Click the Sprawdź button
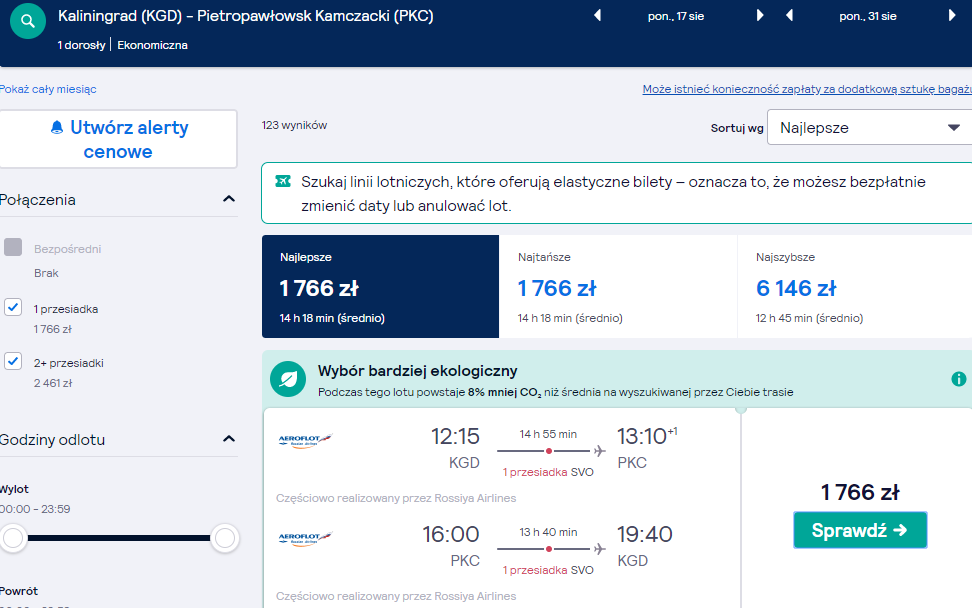Image resolution: width=972 pixels, height=608 pixels. point(860,530)
